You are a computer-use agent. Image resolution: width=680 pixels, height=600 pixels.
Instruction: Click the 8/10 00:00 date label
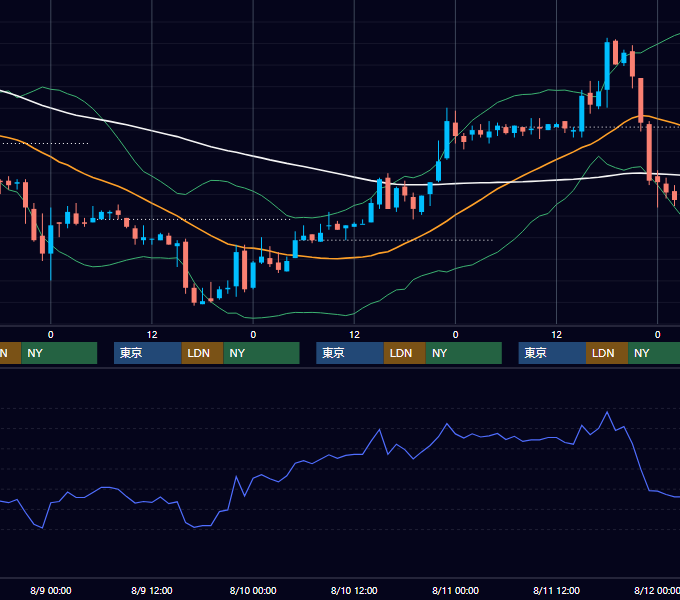coord(253,590)
